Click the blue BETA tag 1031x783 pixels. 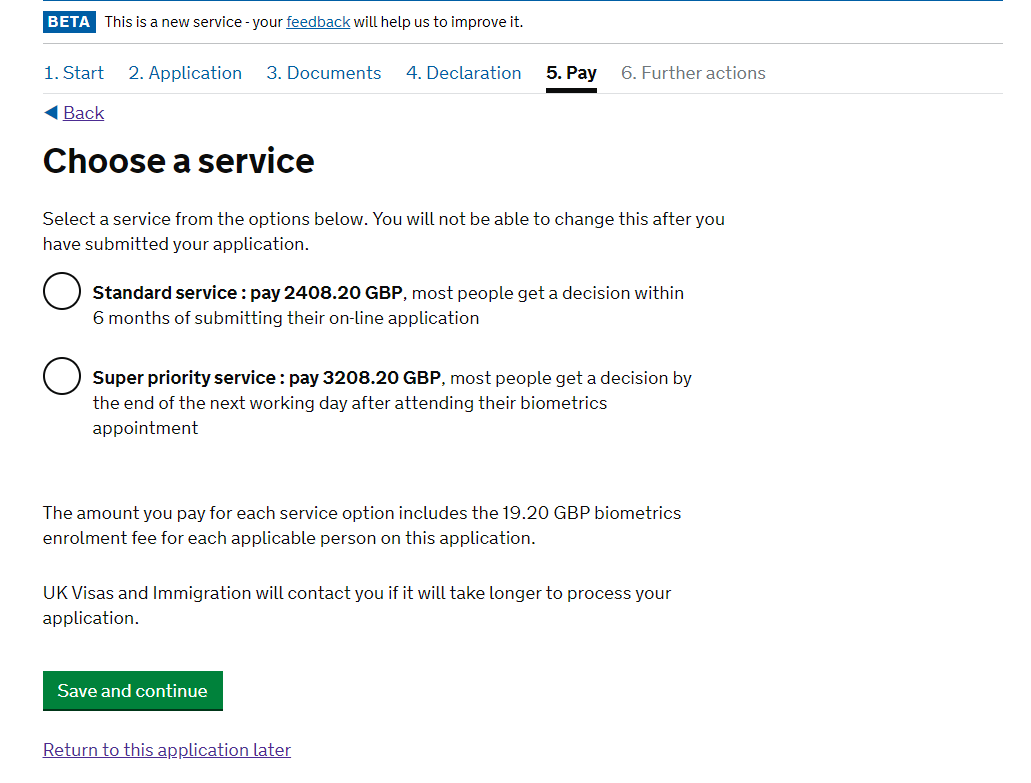69,22
